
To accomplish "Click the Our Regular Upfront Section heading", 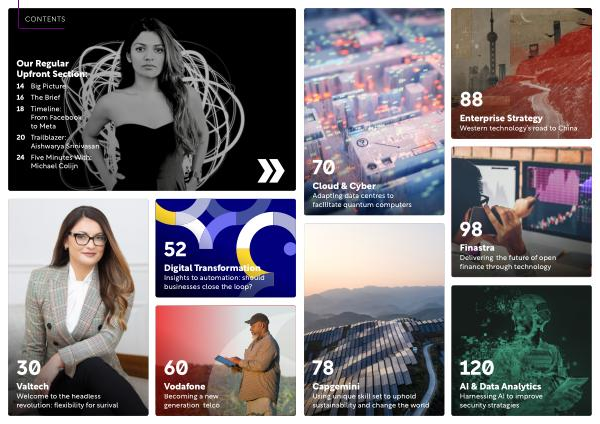I will pos(52,68).
